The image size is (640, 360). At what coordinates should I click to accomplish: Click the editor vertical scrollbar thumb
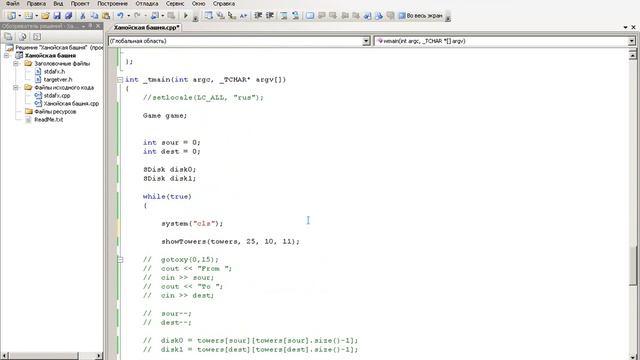click(x=633, y=266)
